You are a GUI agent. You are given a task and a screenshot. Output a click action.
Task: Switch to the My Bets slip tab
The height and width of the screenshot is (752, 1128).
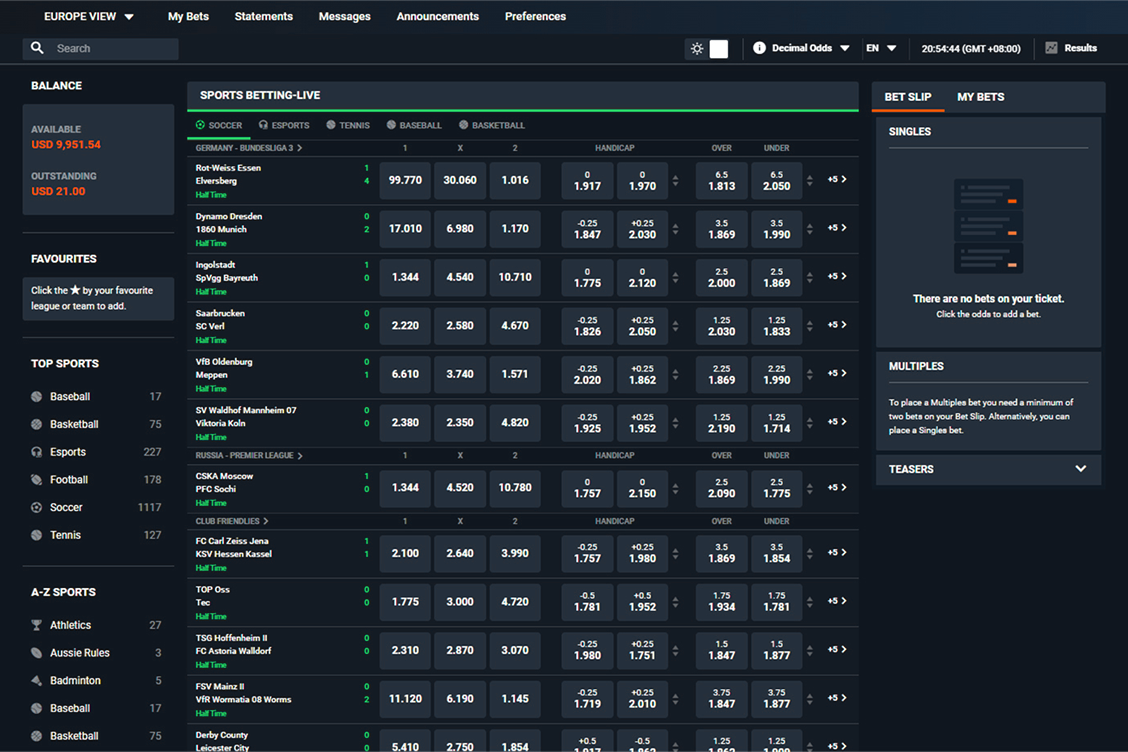click(x=980, y=97)
